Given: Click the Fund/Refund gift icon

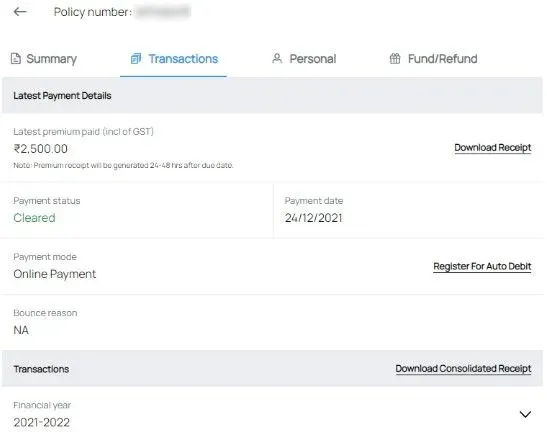Looking at the screenshot, I should (395, 58).
